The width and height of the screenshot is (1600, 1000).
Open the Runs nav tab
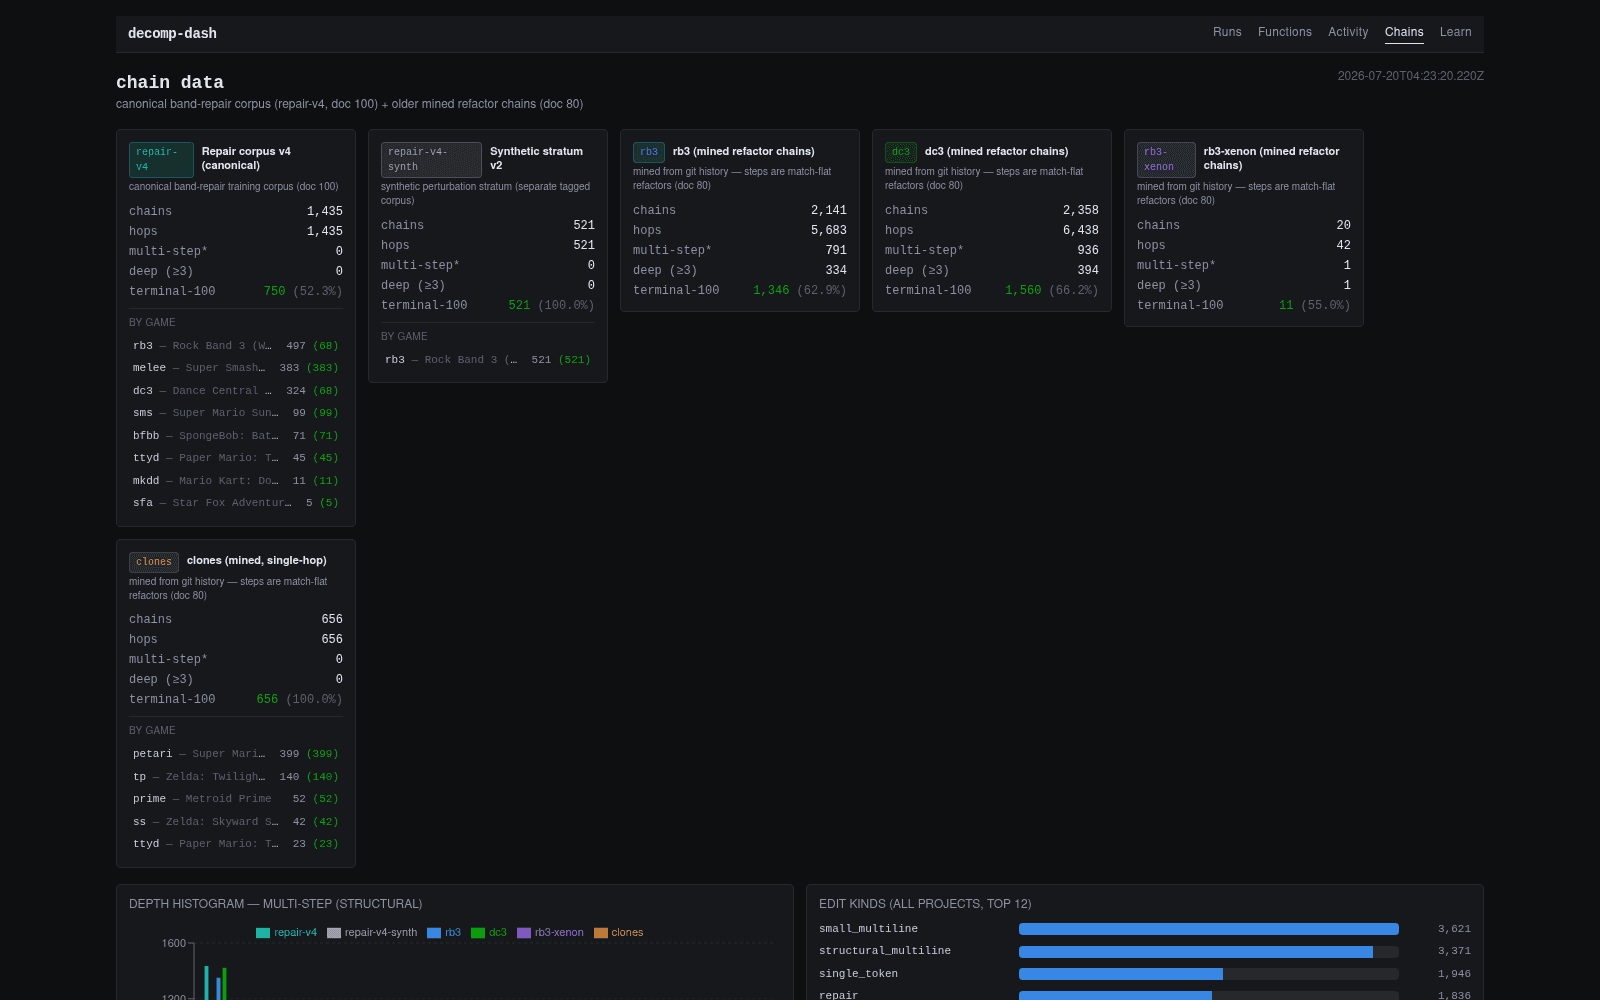point(1227,32)
